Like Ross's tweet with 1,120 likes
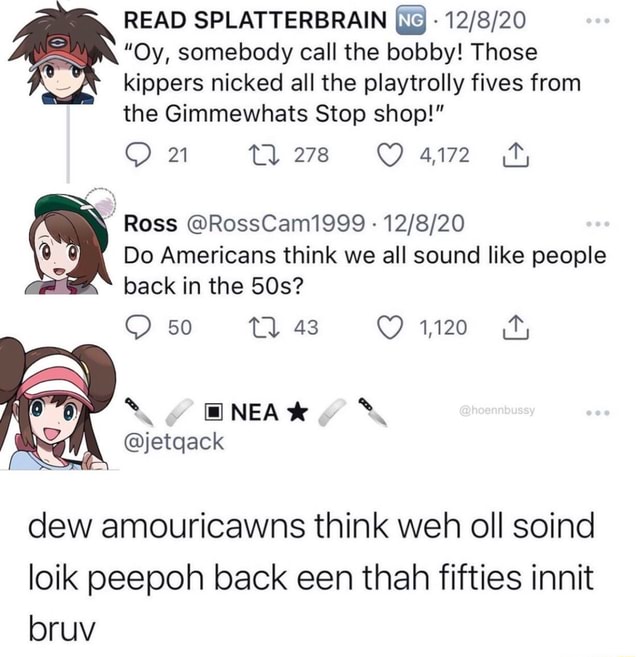Viewport: 640px width, 657px height. [x=390, y=327]
